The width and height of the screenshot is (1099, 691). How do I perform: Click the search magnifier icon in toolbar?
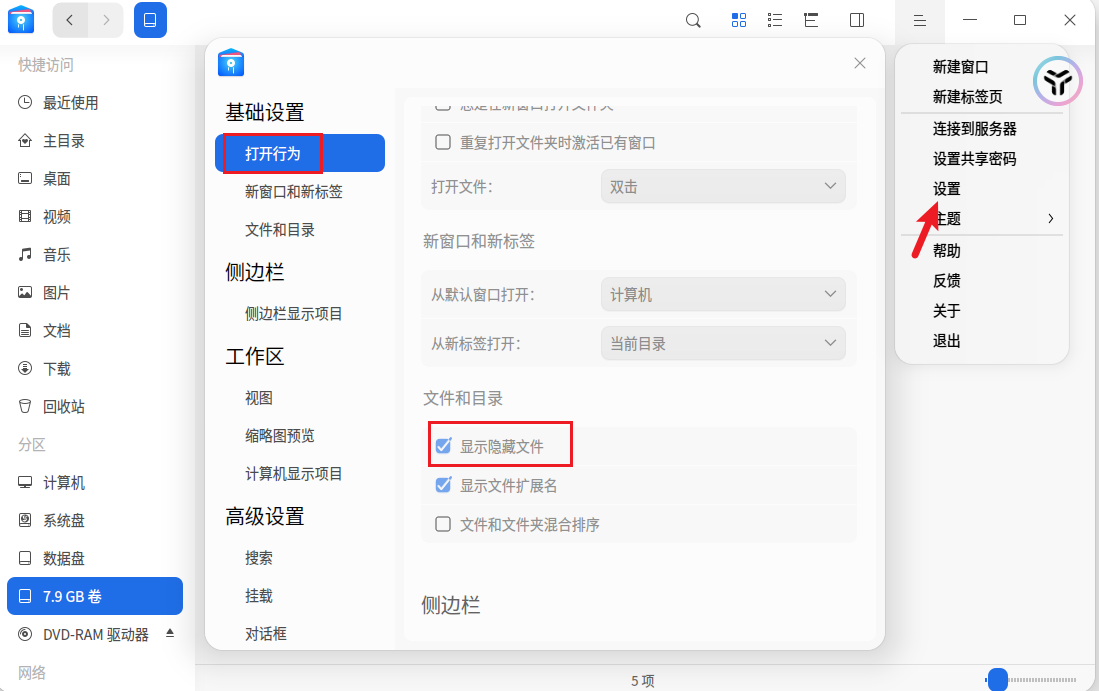(693, 20)
